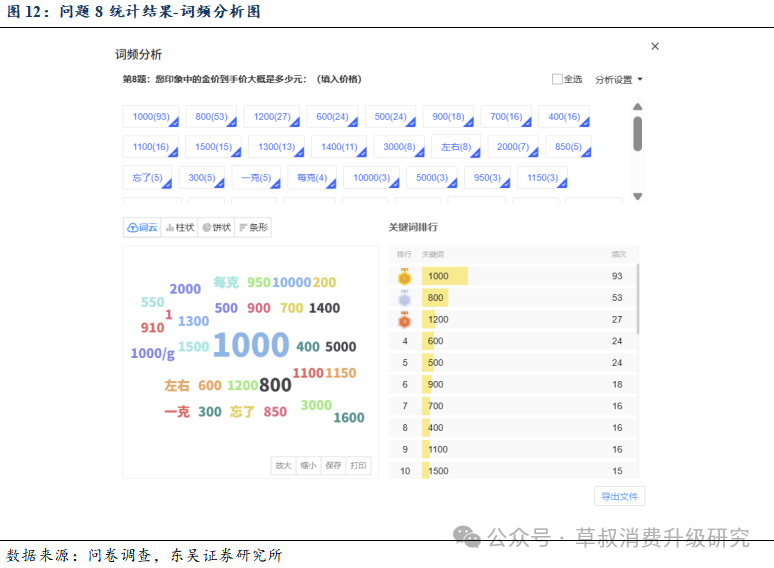Click the word 910 in the cloud
774x568 pixels.
click(152, 328)
